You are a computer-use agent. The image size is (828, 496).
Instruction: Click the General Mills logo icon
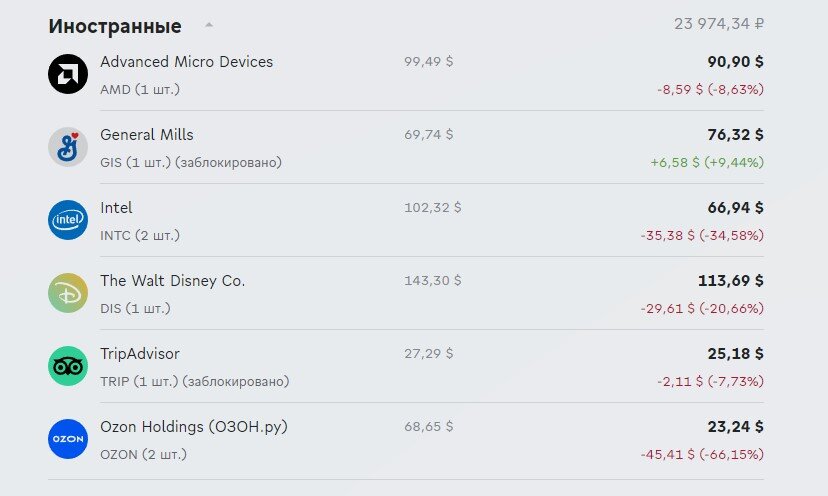coord(68,147)
